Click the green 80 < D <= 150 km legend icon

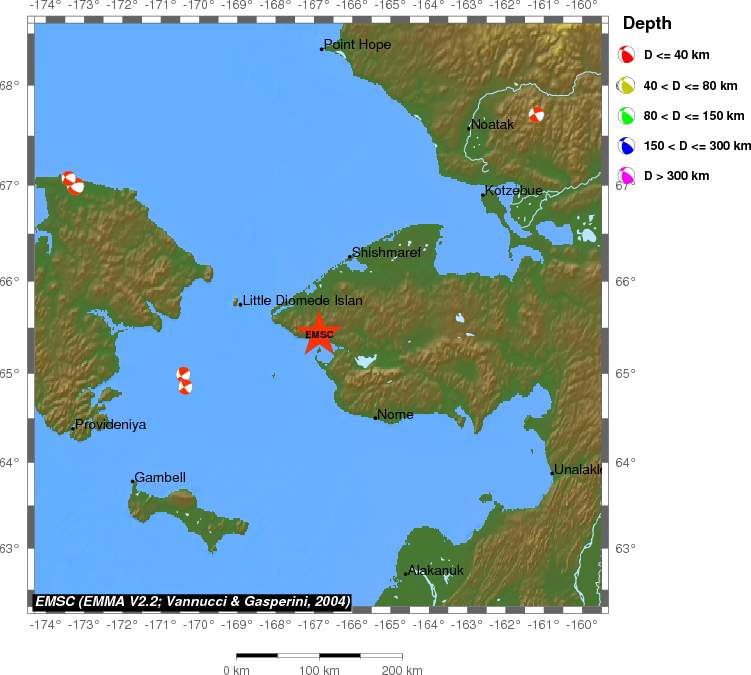[x=627, y=116]
